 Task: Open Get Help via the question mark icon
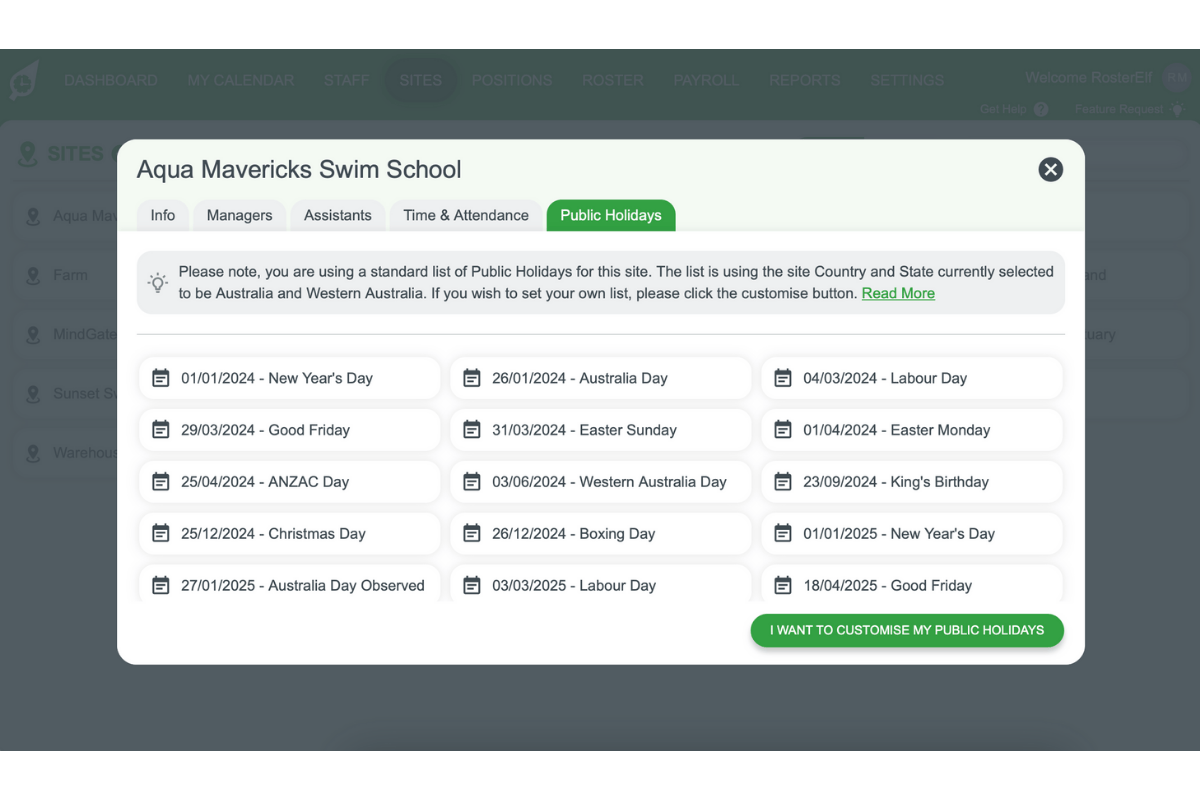tap(1041, 109)
